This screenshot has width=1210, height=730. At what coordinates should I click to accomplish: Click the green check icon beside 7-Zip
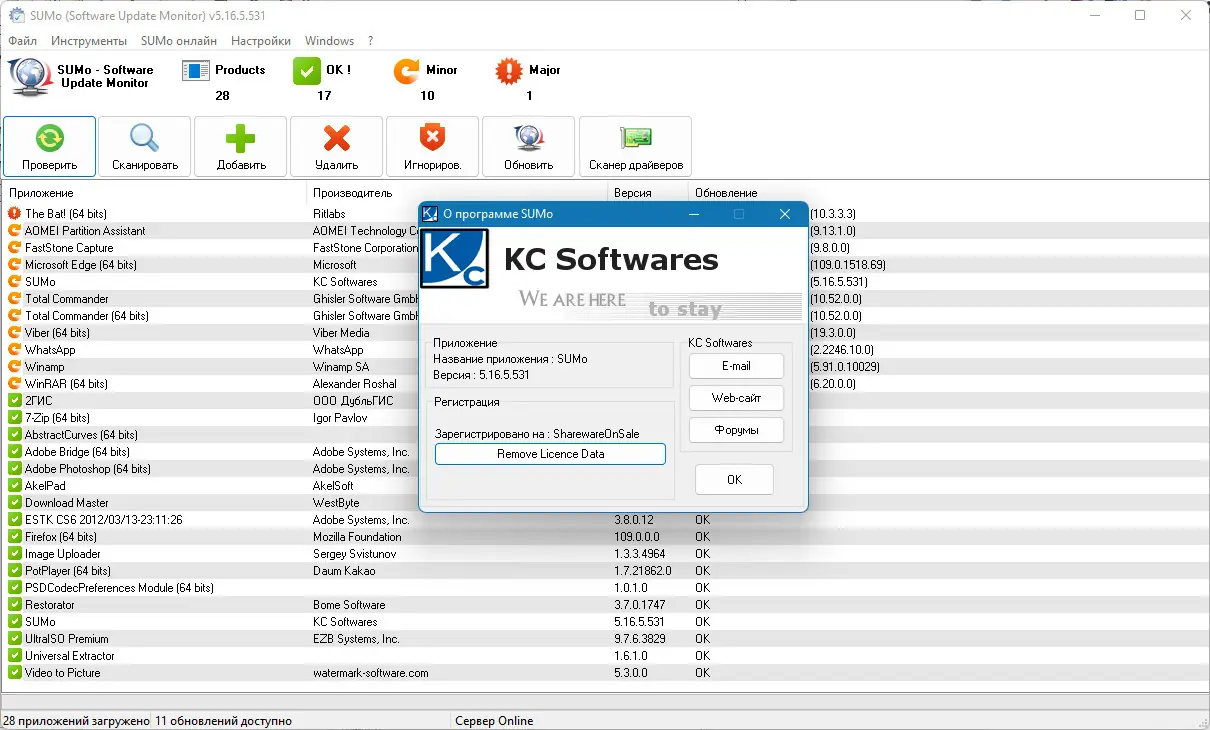point(14,418)
